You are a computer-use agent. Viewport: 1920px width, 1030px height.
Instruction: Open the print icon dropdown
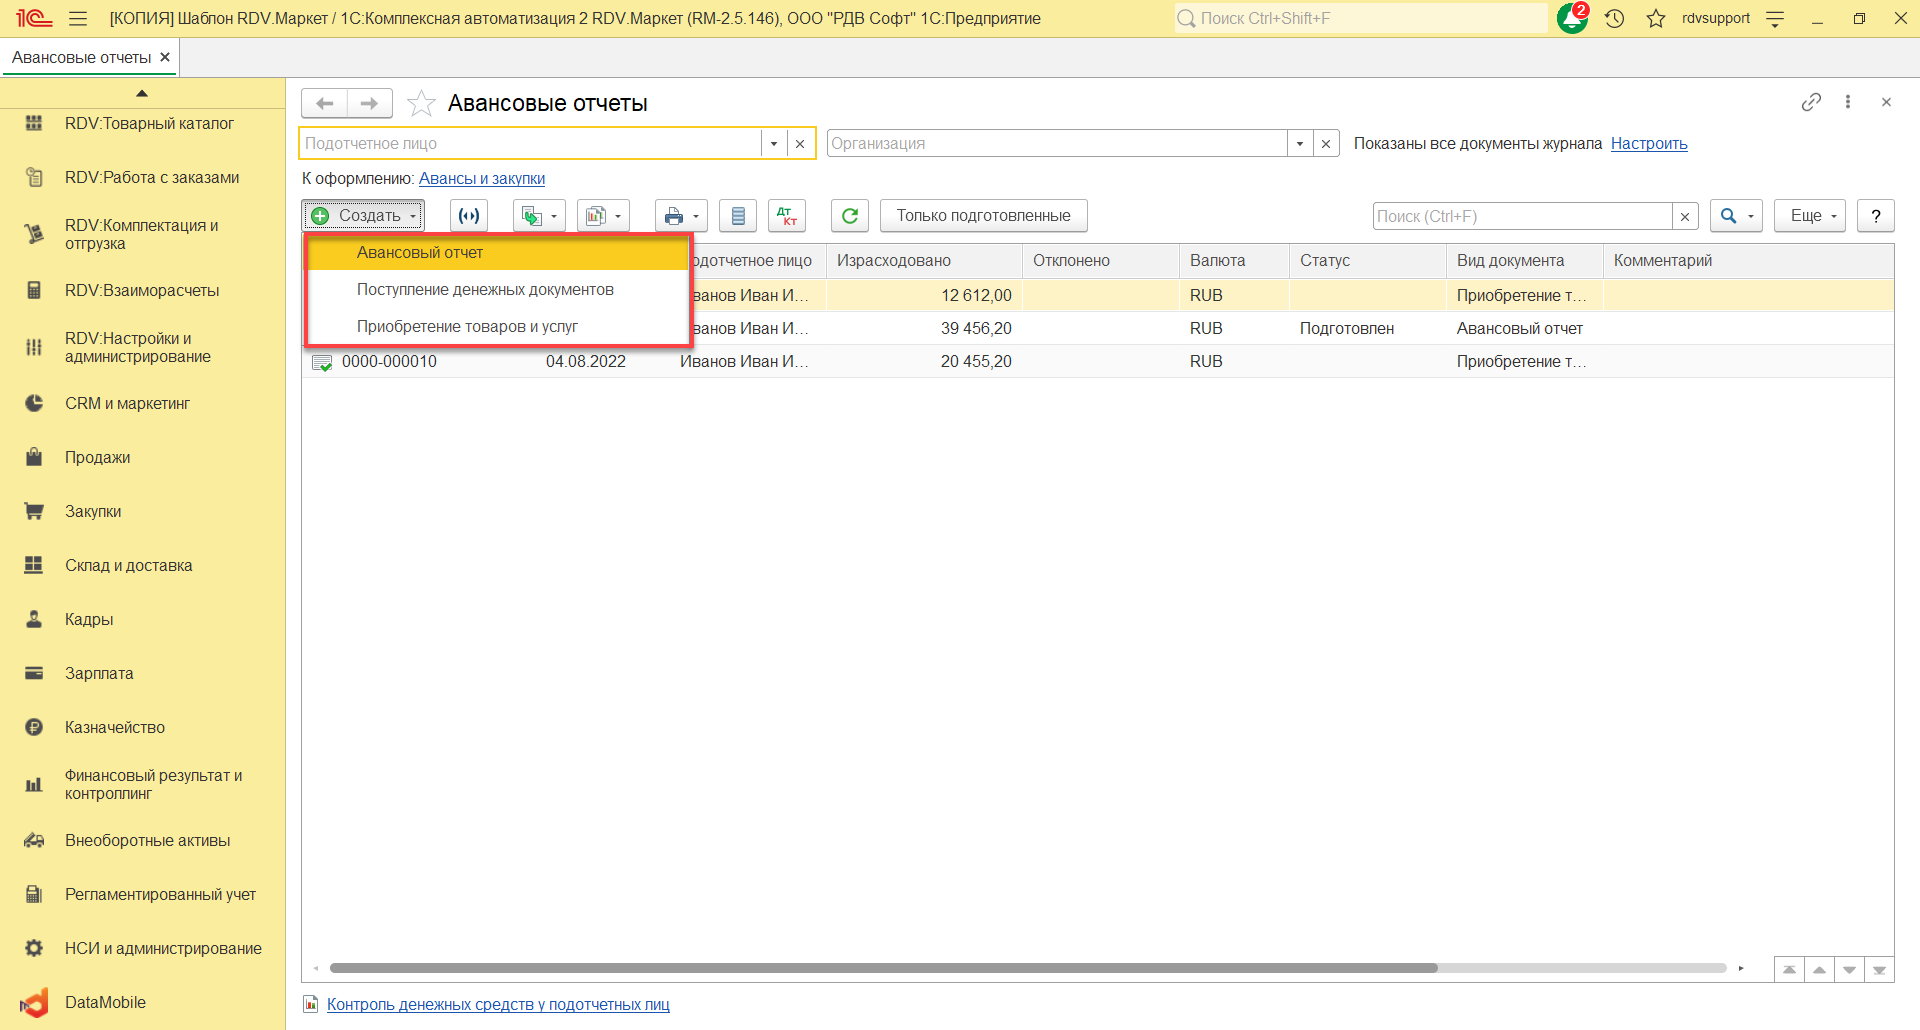(681, 216)
